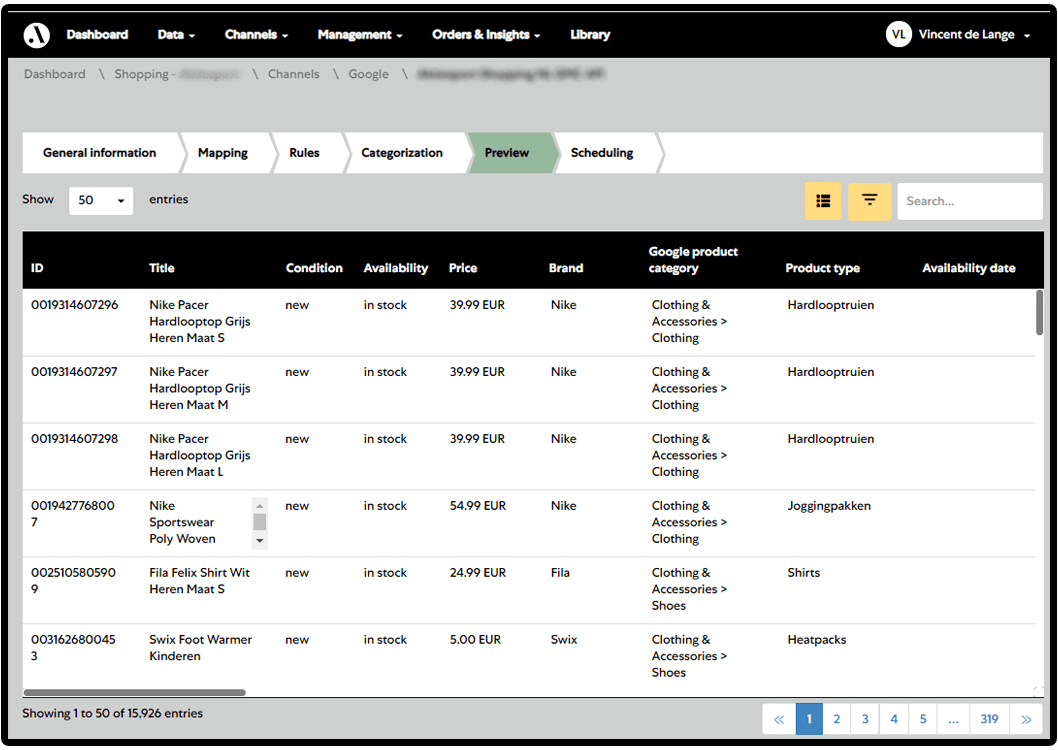
Task: Focus the Search input field
Action: coord(970,201)
